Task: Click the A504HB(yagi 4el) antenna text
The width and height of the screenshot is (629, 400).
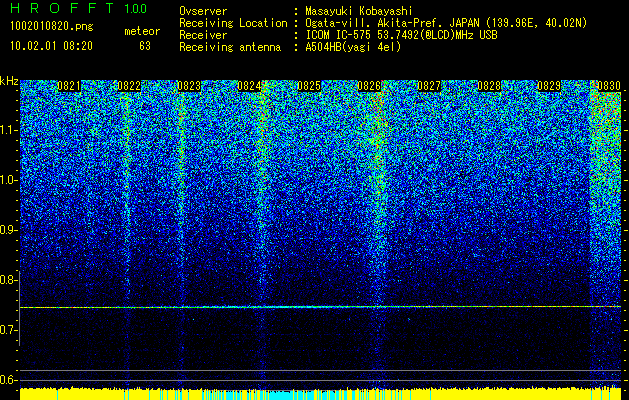Action: coord(353,47)
